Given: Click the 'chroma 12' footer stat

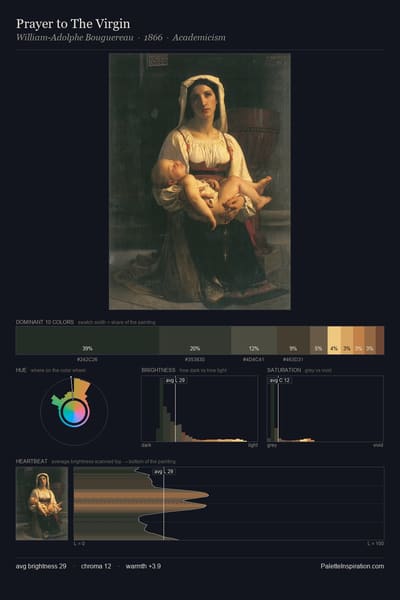Looking at the screenshot, I should coord(96,566).
